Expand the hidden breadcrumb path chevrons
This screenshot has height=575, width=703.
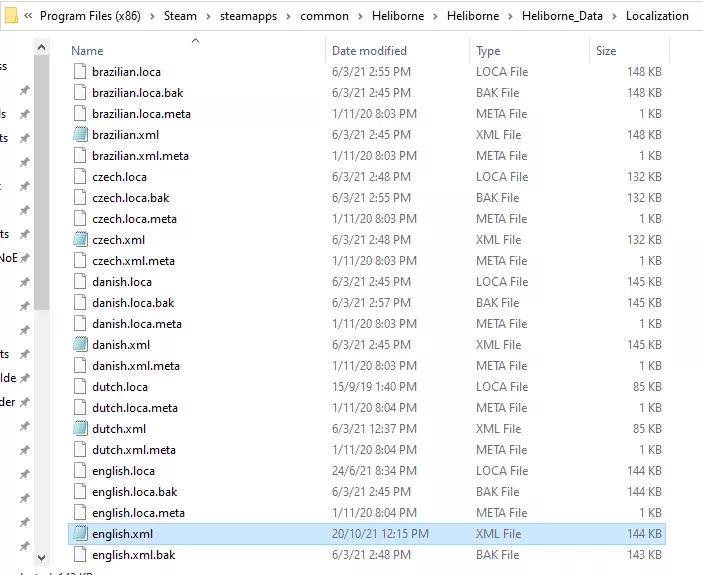(28, 16)
